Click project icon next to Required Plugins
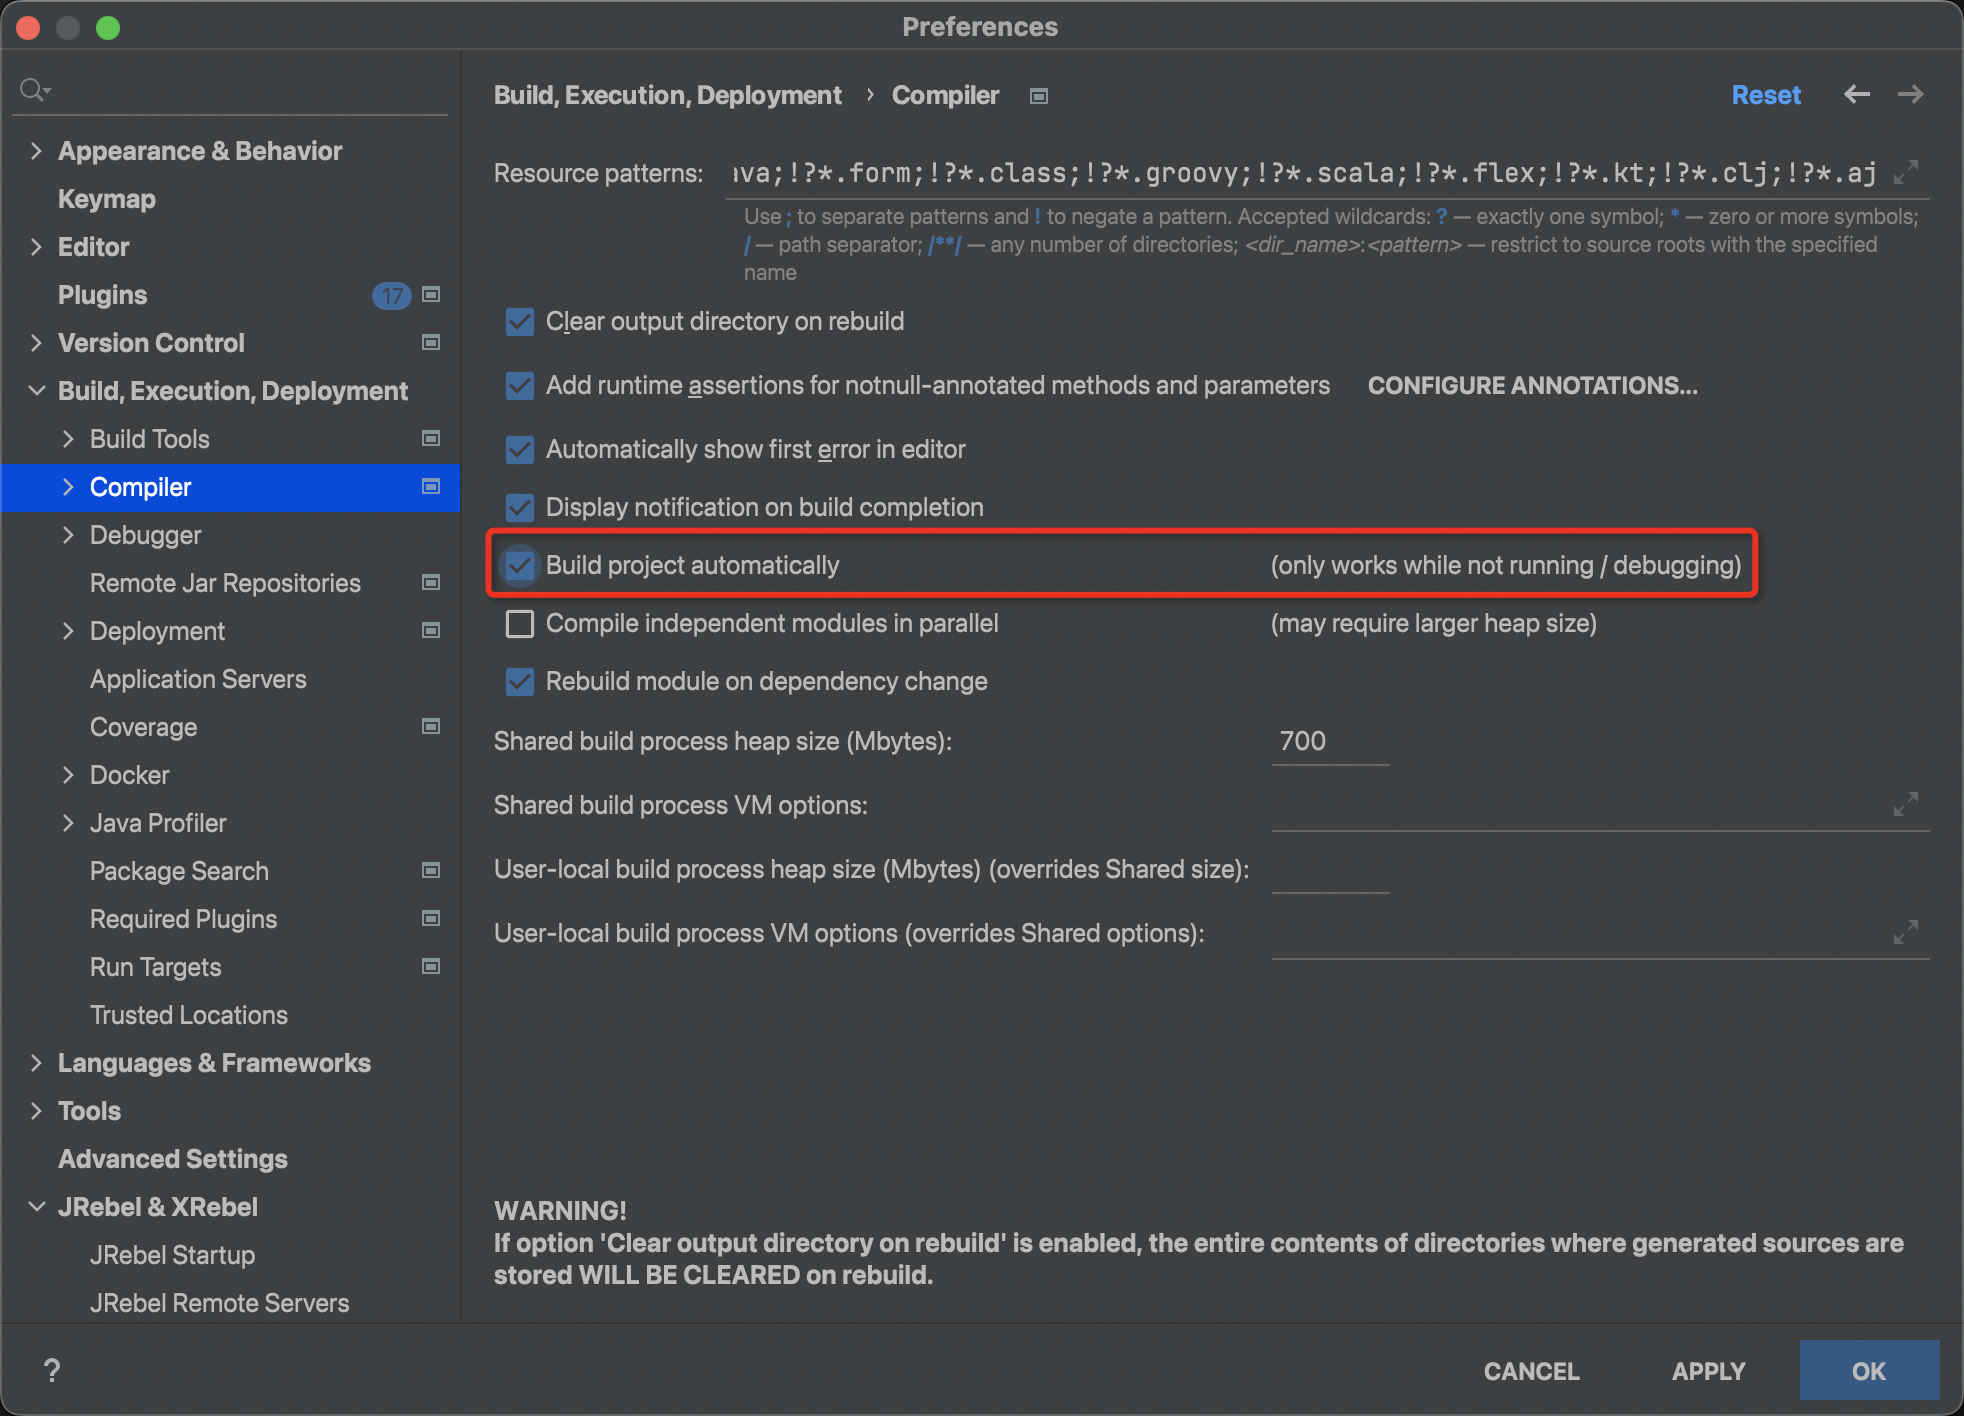1964x1416 pixels. click(x=431, y=918)
